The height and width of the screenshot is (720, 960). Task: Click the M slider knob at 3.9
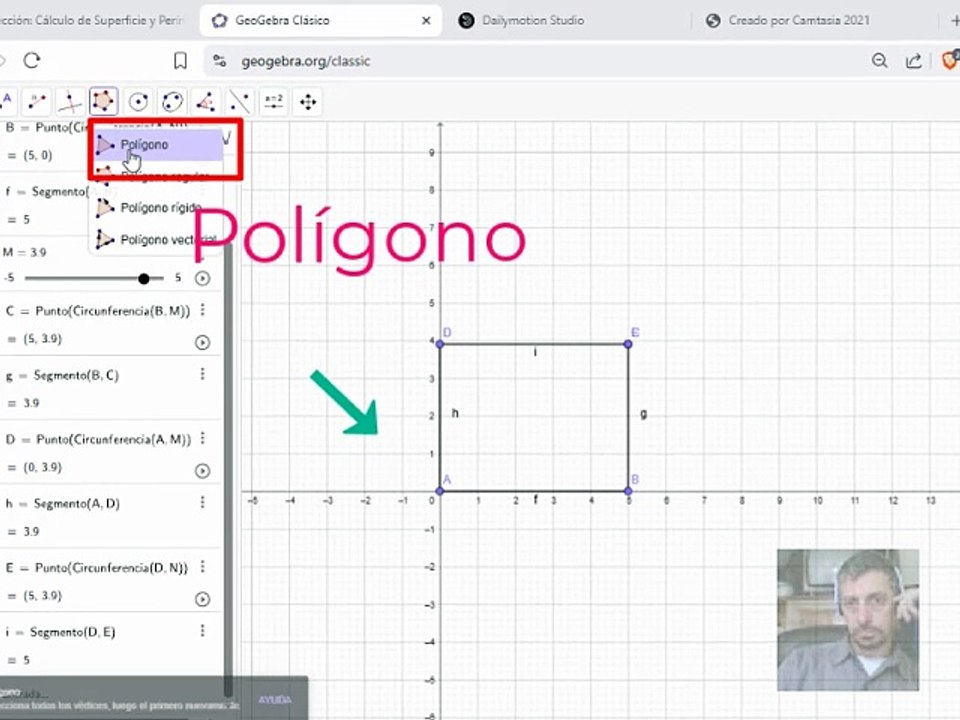[x=143, y=279]
